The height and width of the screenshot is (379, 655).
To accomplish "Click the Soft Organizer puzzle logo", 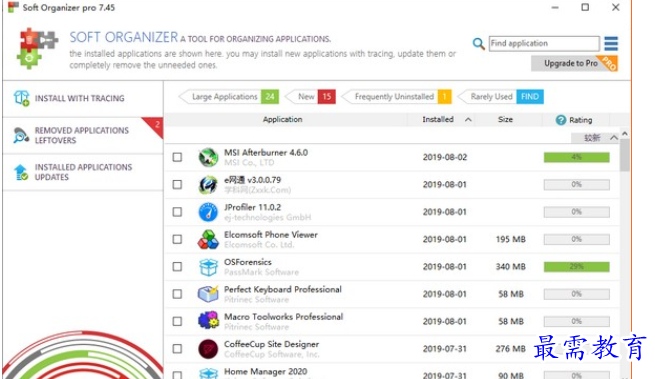I will (37, 48).
